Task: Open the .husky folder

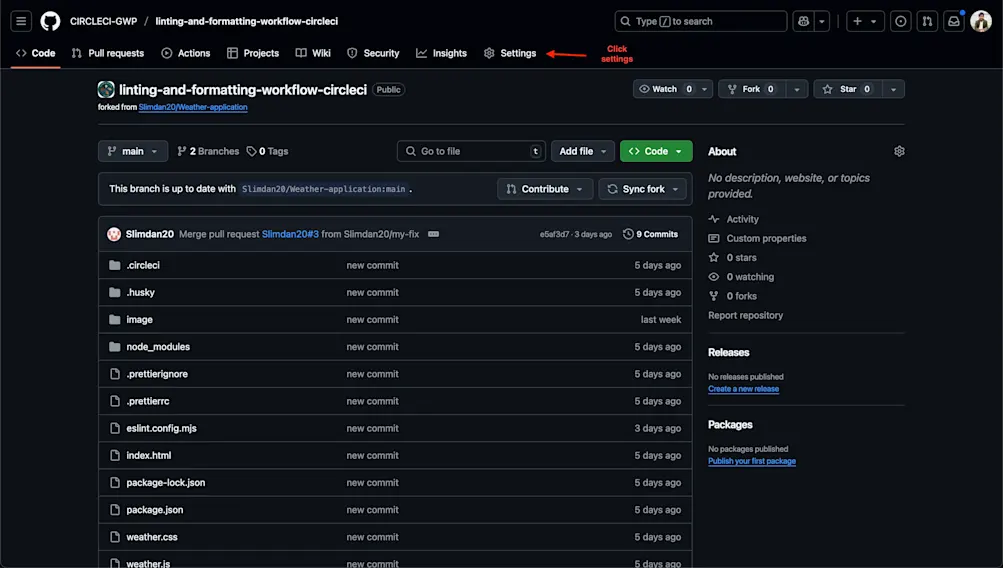Action: (141, 292)
